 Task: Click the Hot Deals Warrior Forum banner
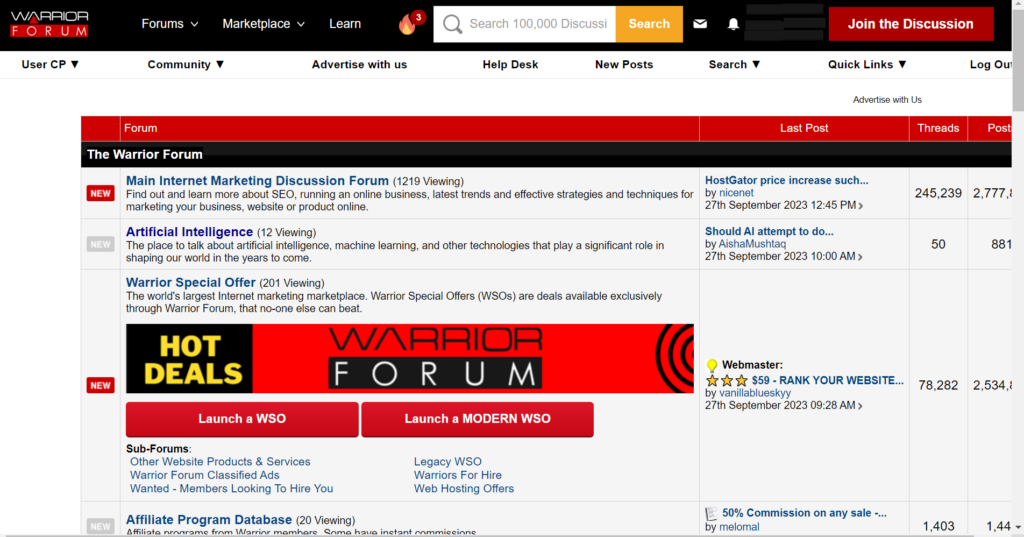(409, 359)
